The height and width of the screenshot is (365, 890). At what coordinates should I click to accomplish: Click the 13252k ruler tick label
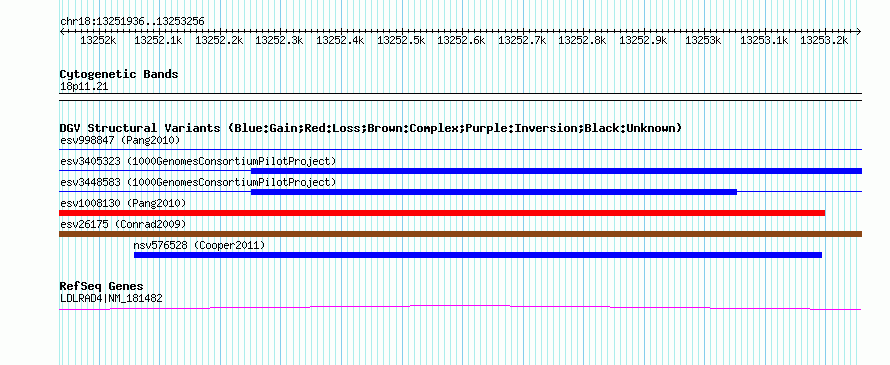click(x=98, y=41)
